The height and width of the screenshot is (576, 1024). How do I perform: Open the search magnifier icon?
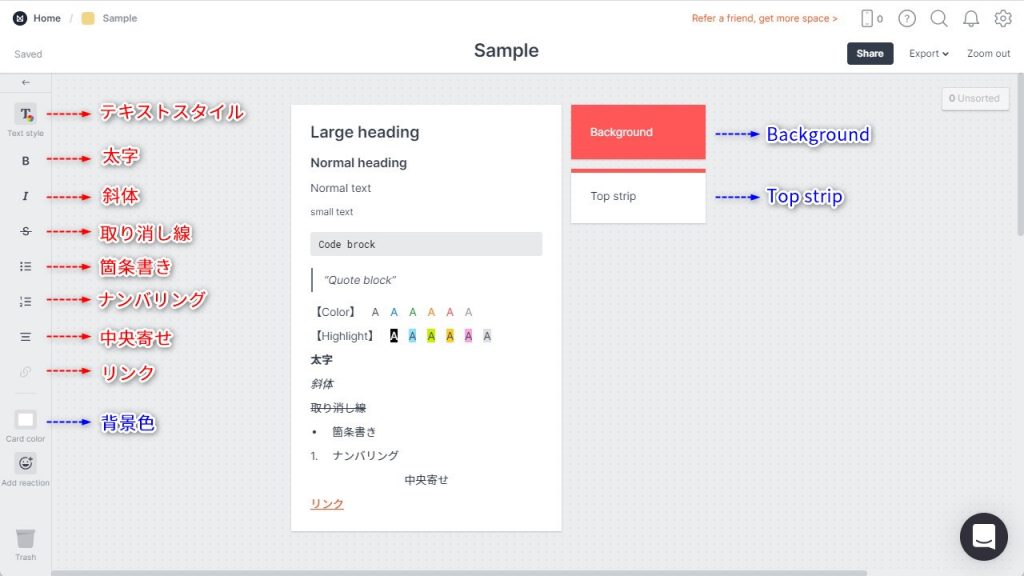(x=939, y=18)
